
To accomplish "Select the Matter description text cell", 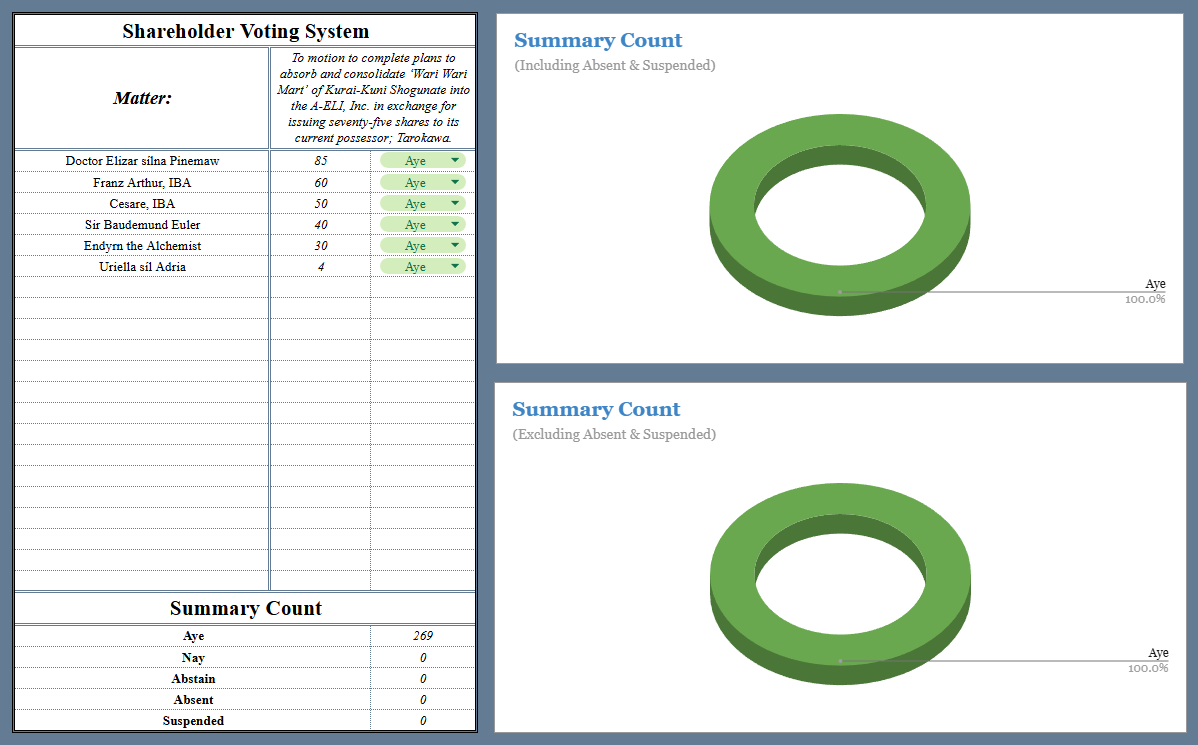I will click(373, 98).
